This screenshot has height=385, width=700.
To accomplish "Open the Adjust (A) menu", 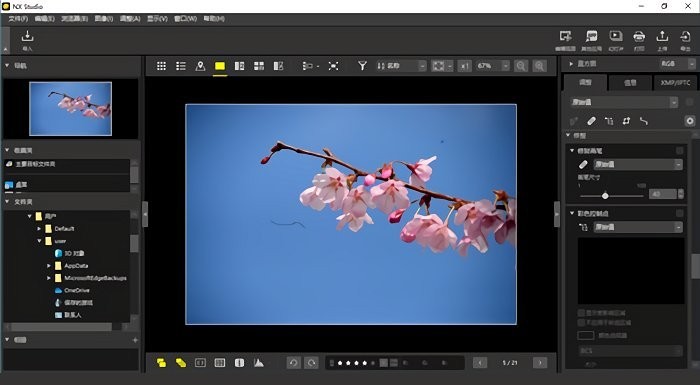I will click(x=130, y=19).
